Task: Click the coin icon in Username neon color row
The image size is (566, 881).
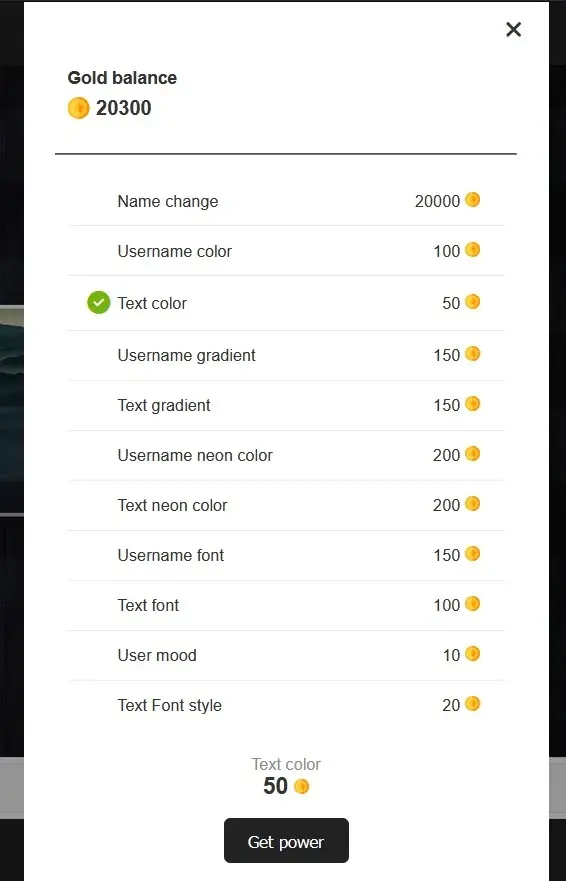Action: [x=473, y=453]
